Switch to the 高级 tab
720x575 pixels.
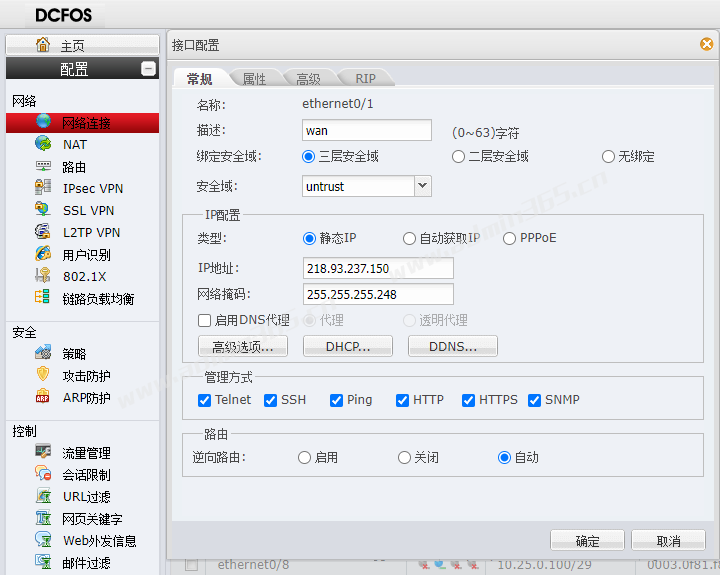pos(308,79)
